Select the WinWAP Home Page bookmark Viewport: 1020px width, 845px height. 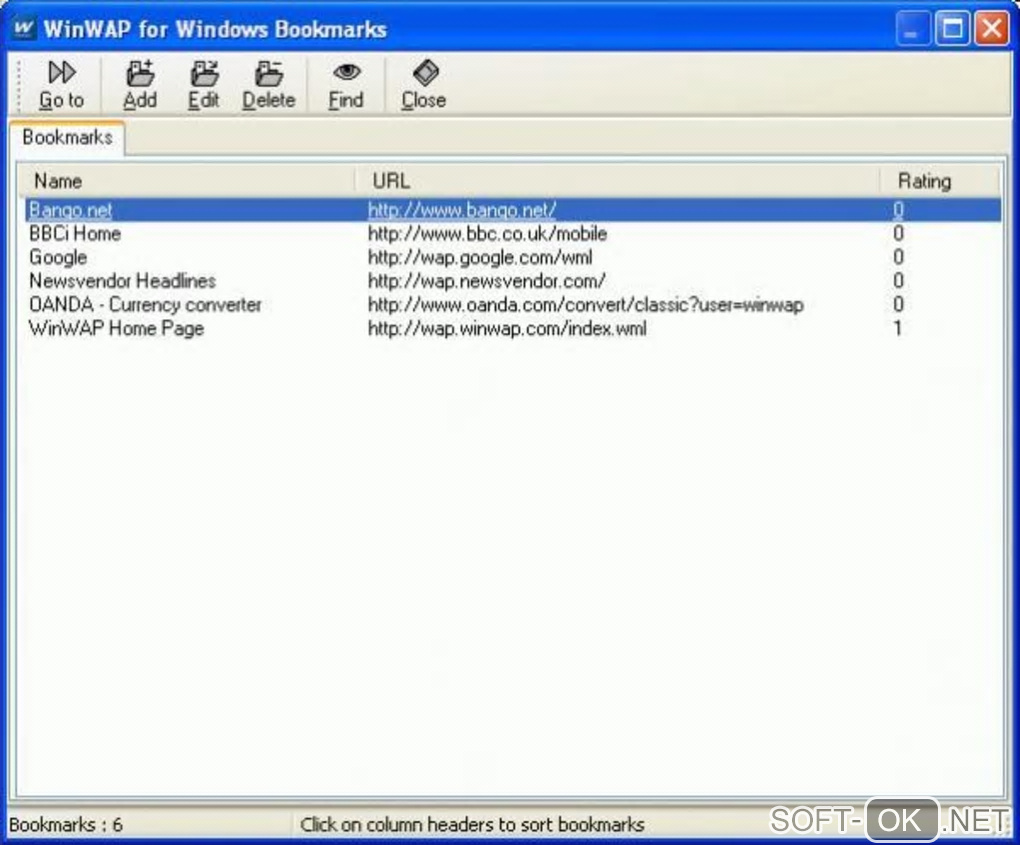pos(116,329)
